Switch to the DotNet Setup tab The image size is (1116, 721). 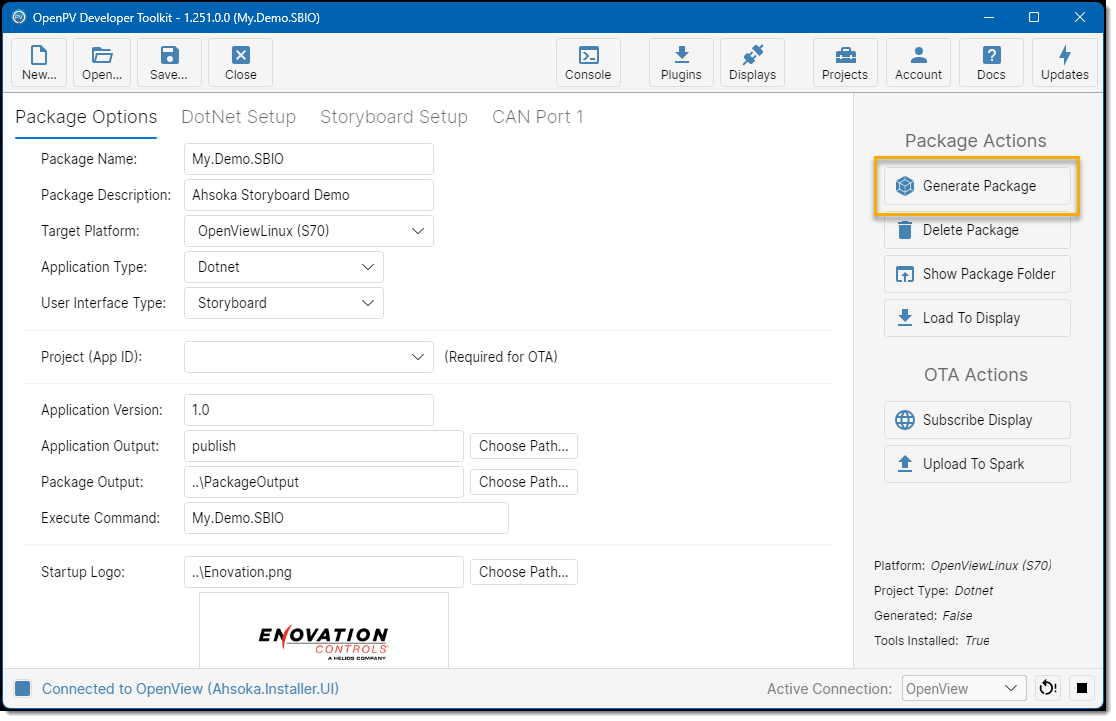pyautogui.click(x=238, y=117)
